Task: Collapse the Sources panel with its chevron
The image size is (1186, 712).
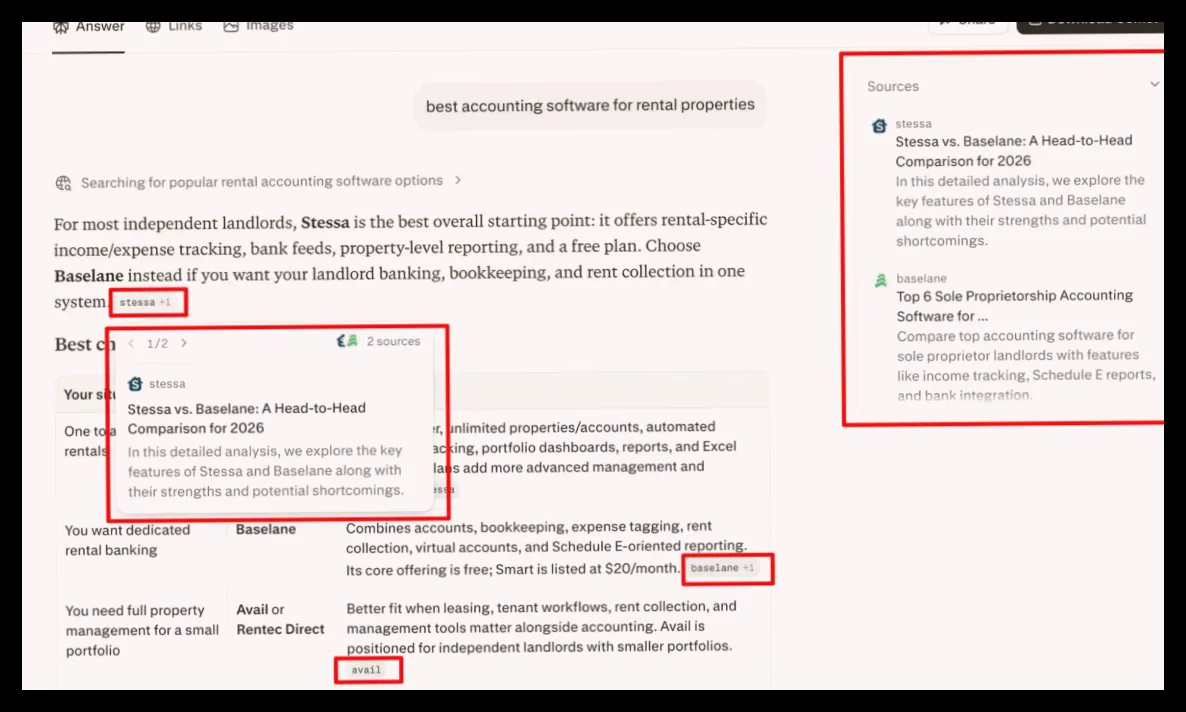Action: point(1154,84)
